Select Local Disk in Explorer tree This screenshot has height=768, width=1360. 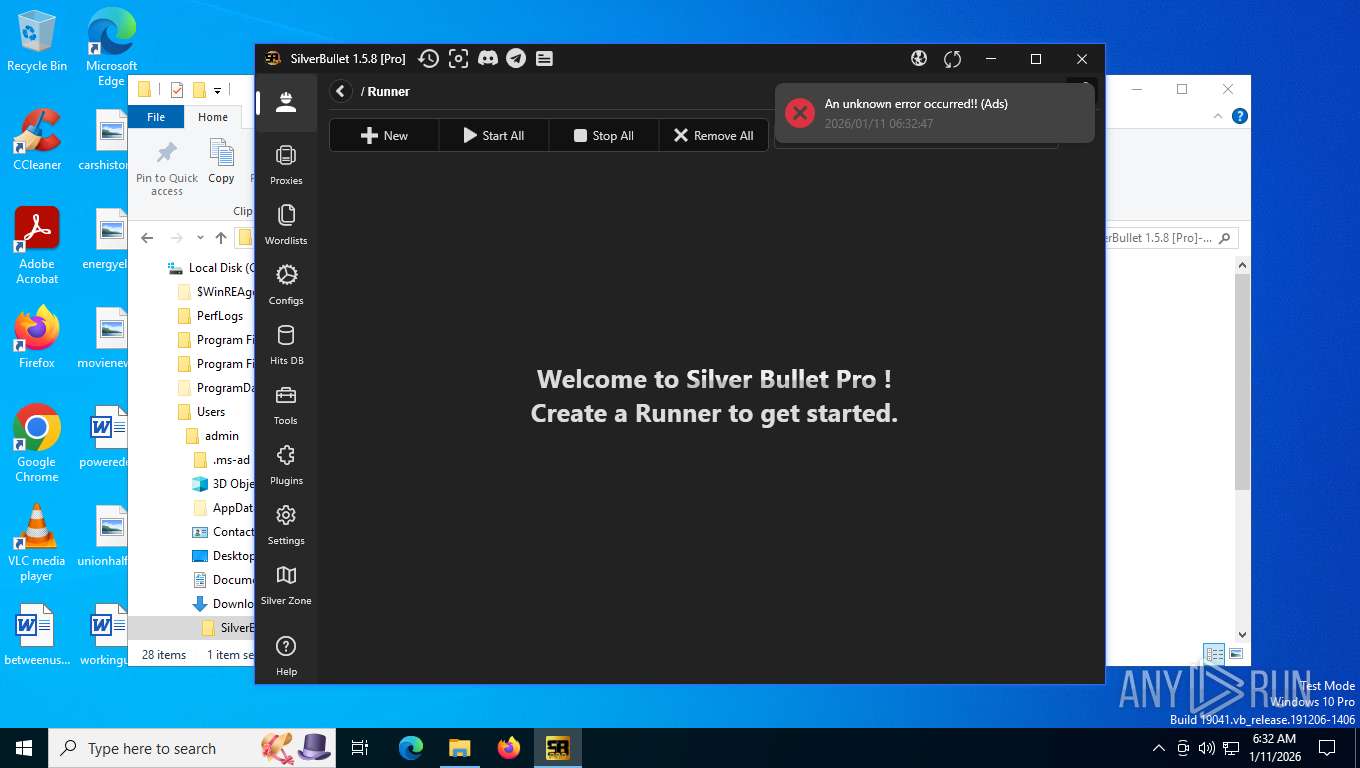click(211, 268)
